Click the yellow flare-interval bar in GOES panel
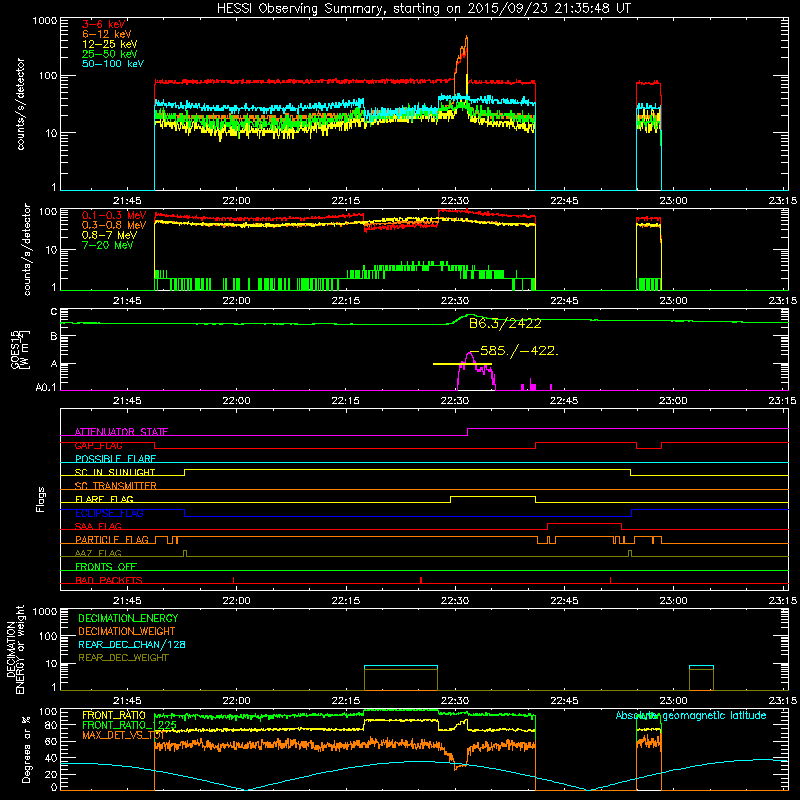The image size is (800, 800). pyautogui.click(x=462, y=364)
